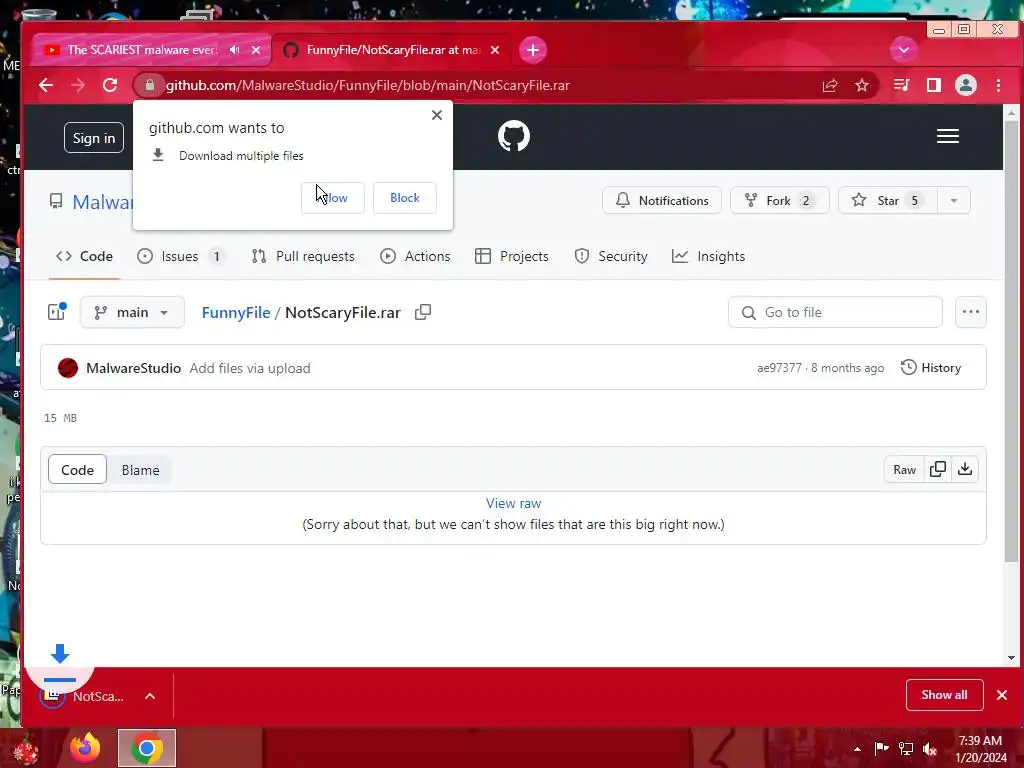Share this page via address bar icon
This screenshot has height=768, width=1024.
[x=829, y=85]
